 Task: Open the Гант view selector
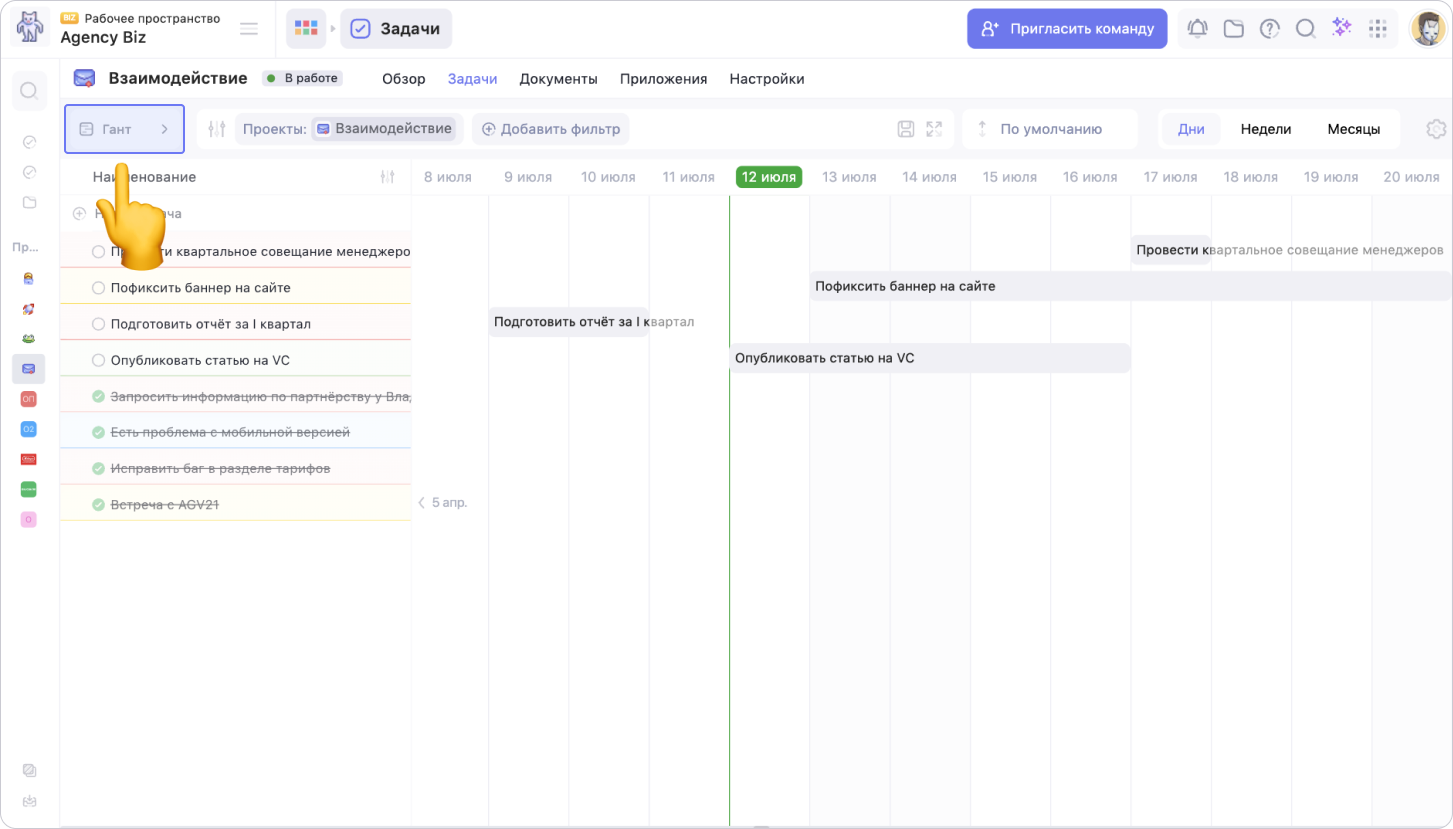pos(124,129)
